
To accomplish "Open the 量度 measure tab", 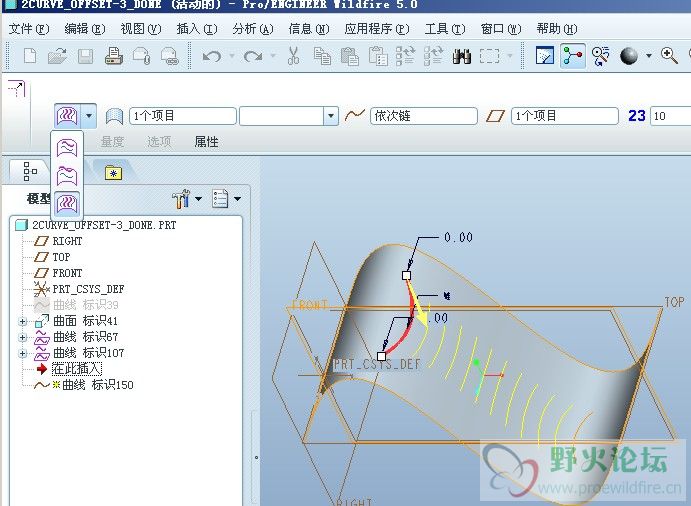I will pyautogui.click(x=112, y=141).
